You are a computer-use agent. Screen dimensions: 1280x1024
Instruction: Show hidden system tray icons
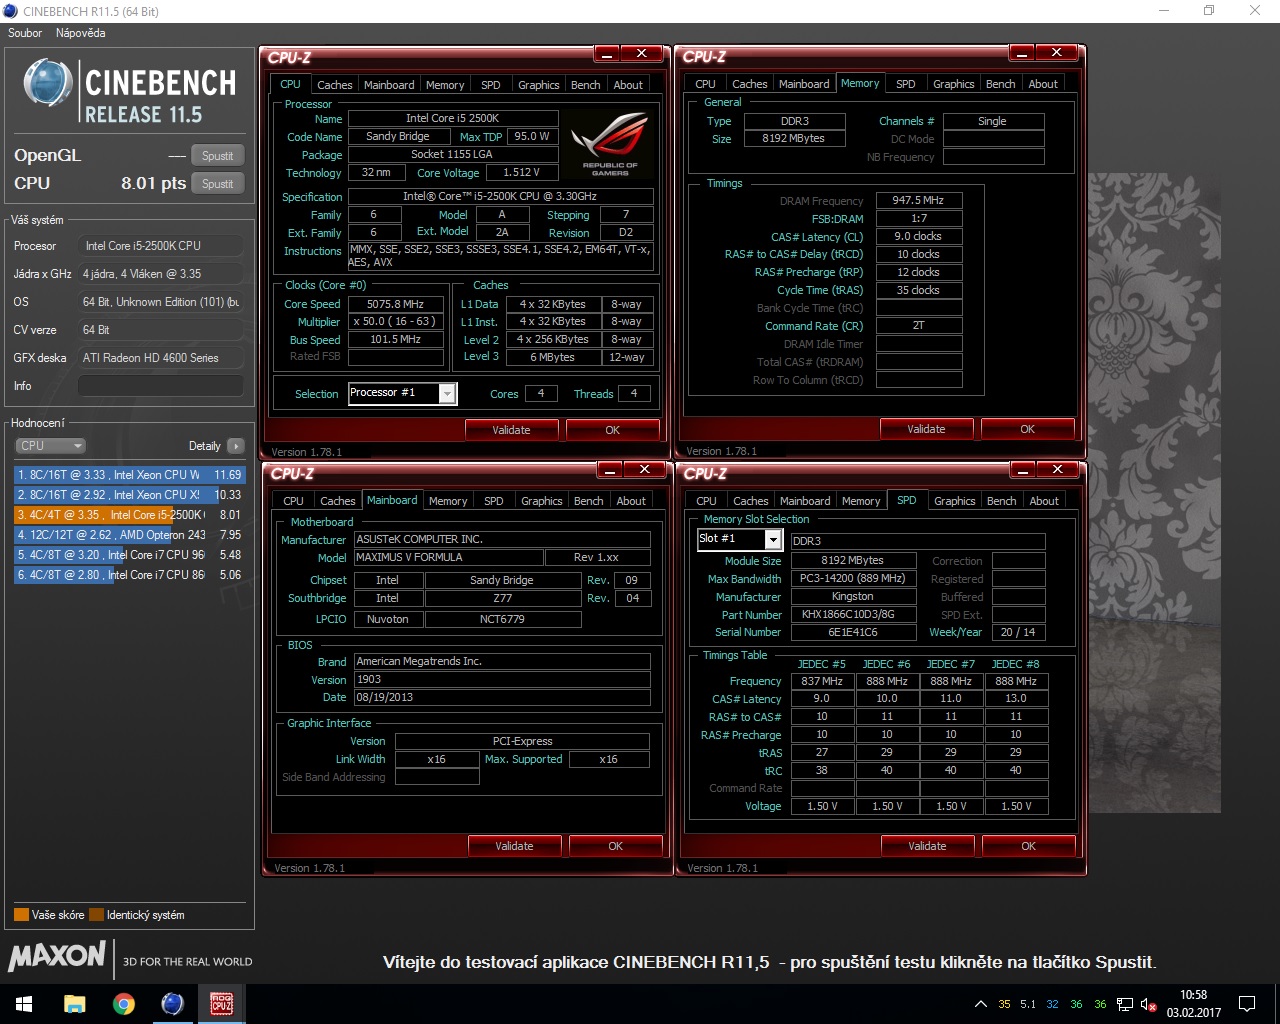pos(980,1004)
